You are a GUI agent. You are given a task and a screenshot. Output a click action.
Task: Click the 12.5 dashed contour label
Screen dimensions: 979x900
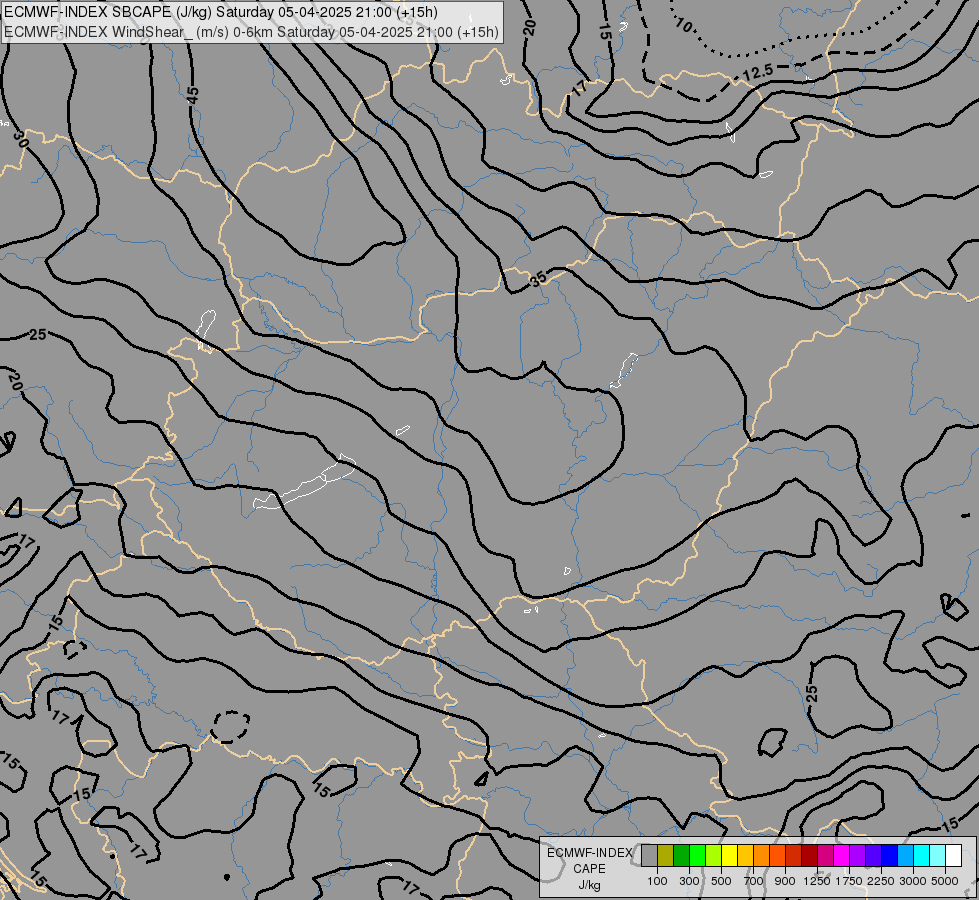(x=758, y=72)
